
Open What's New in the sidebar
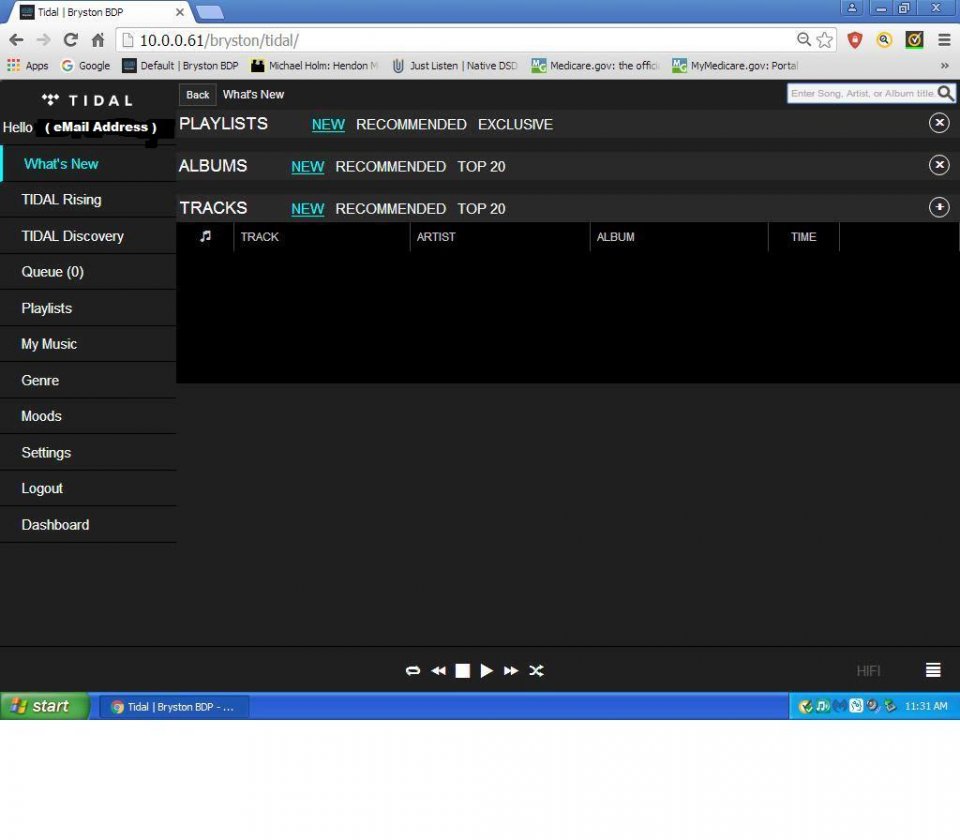point(88,163)
